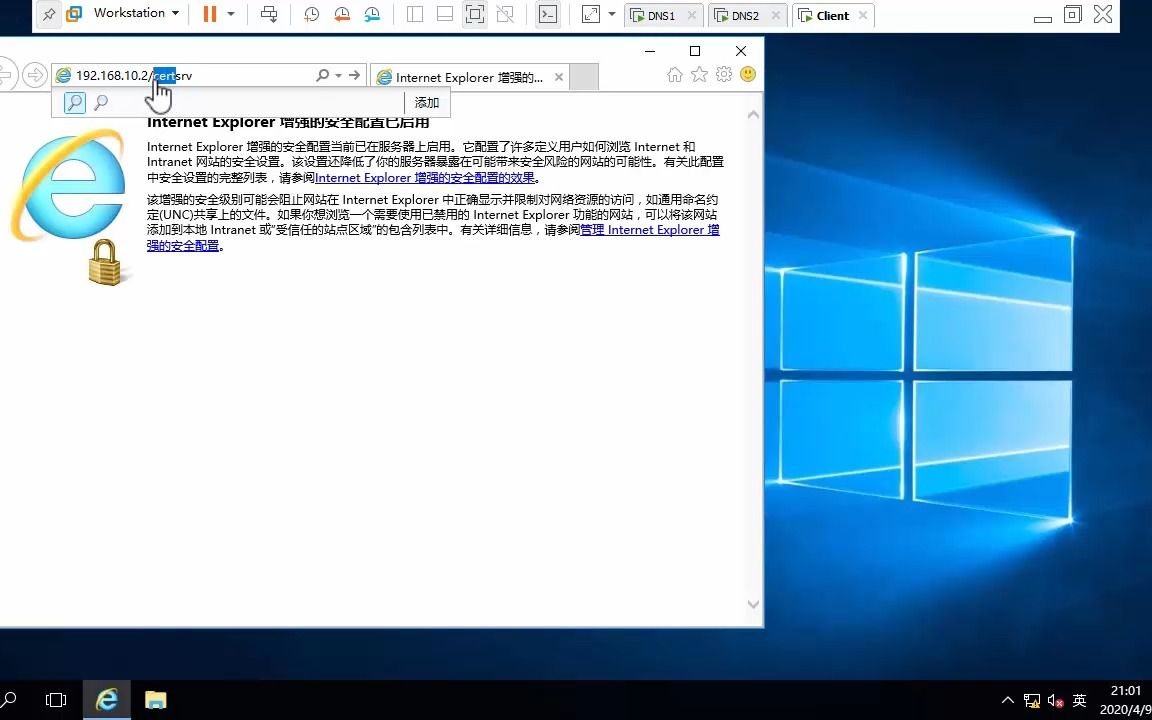
Task: Open the Workstation menu dropdown
Action: point(128,13)
